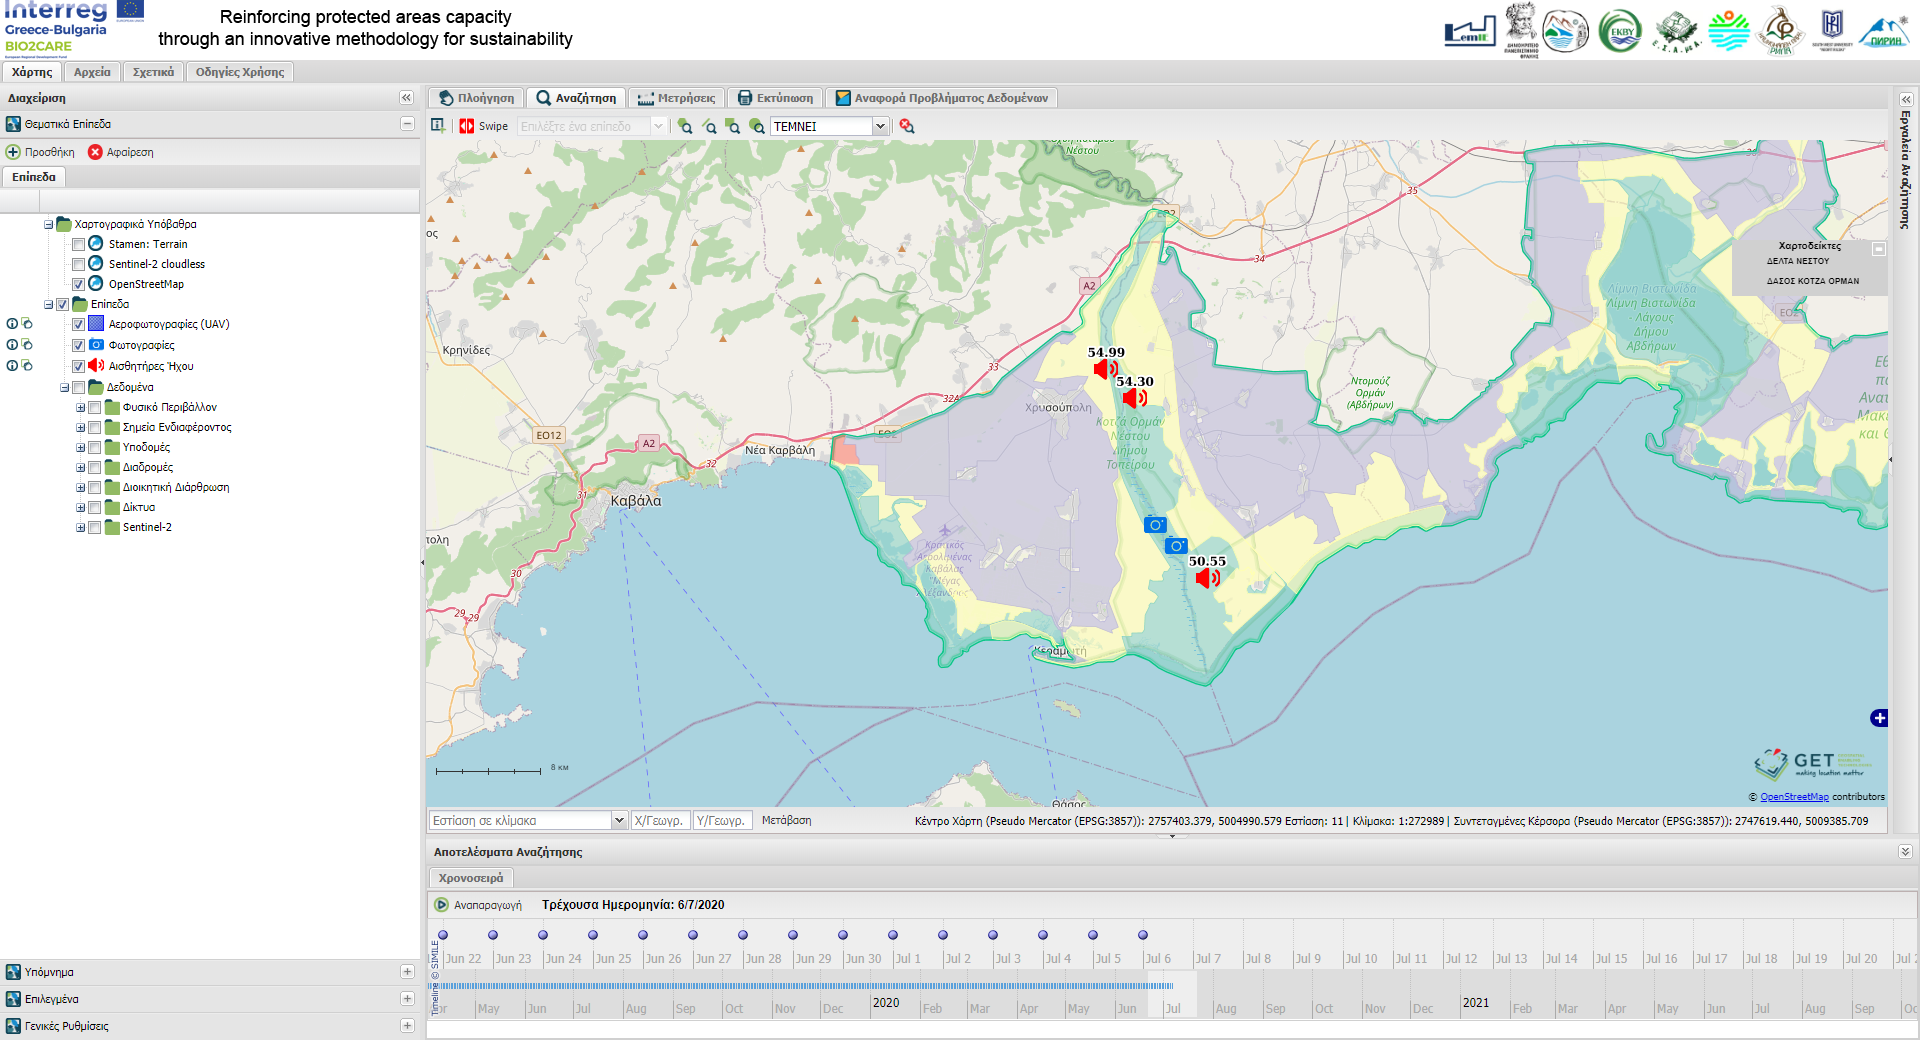Screen dimensions: 1920x1040
Task: Select the circle search tool icon
Action: click(x=757, y=126)
